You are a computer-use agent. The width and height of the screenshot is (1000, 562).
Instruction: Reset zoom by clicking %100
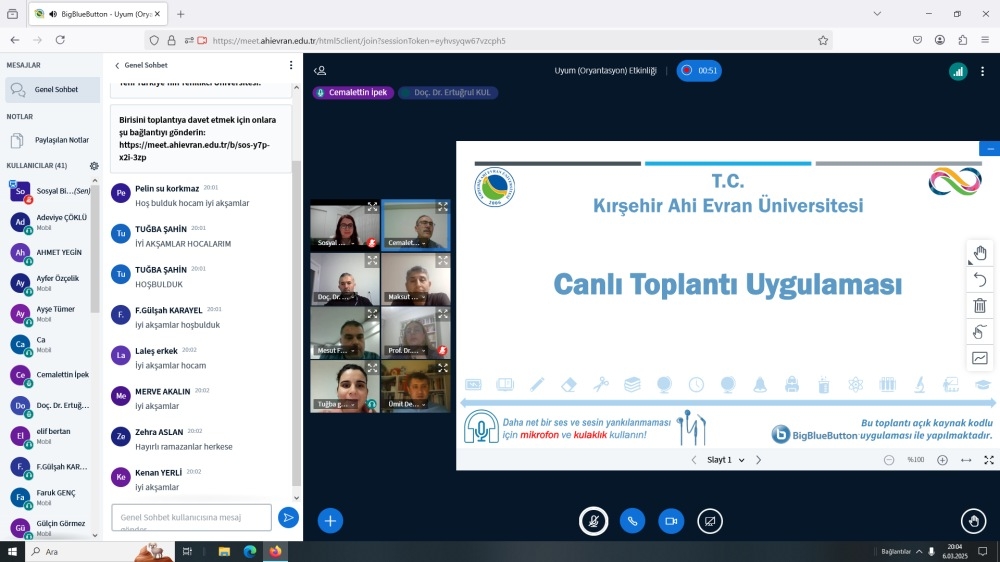click(x=916, y=460)
